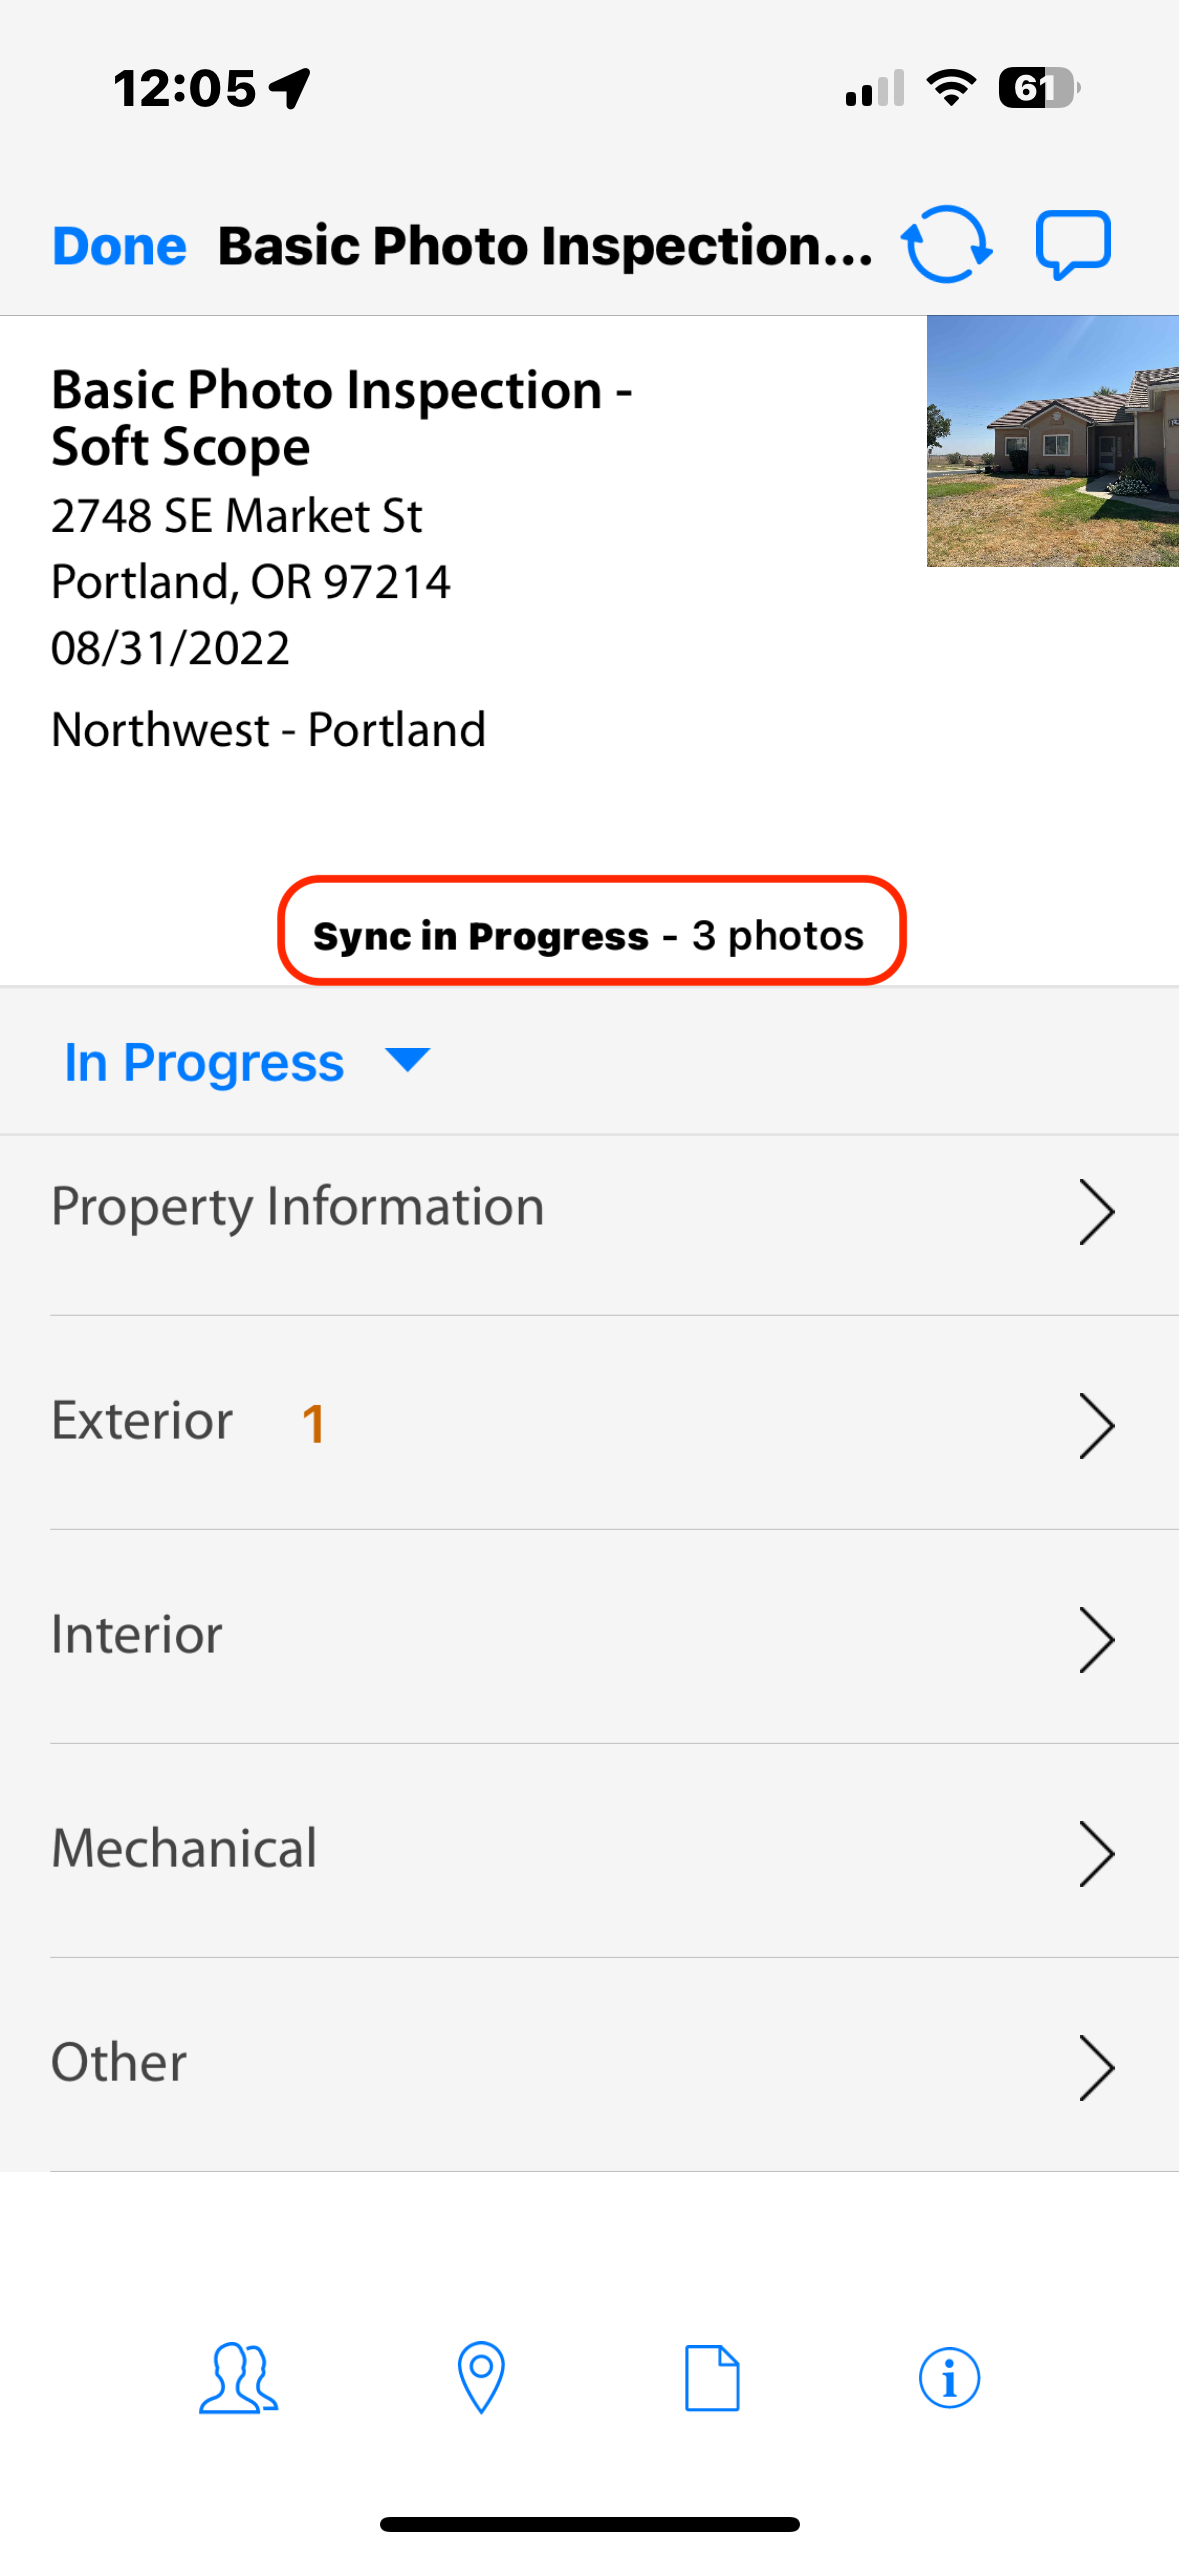Viewport: 1179px width, 2556px height.
Task: Open the comments chat bubble icon
Action: (x=1073, y=244)
